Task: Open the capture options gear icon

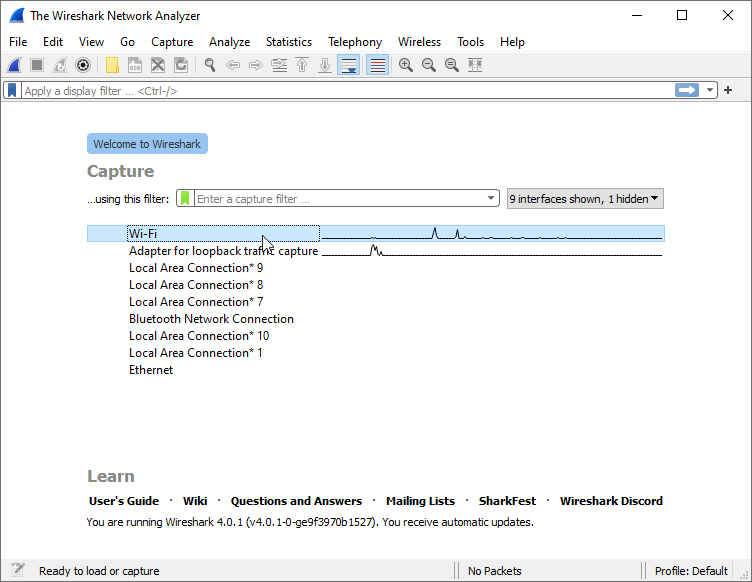Action: (83, 65)
